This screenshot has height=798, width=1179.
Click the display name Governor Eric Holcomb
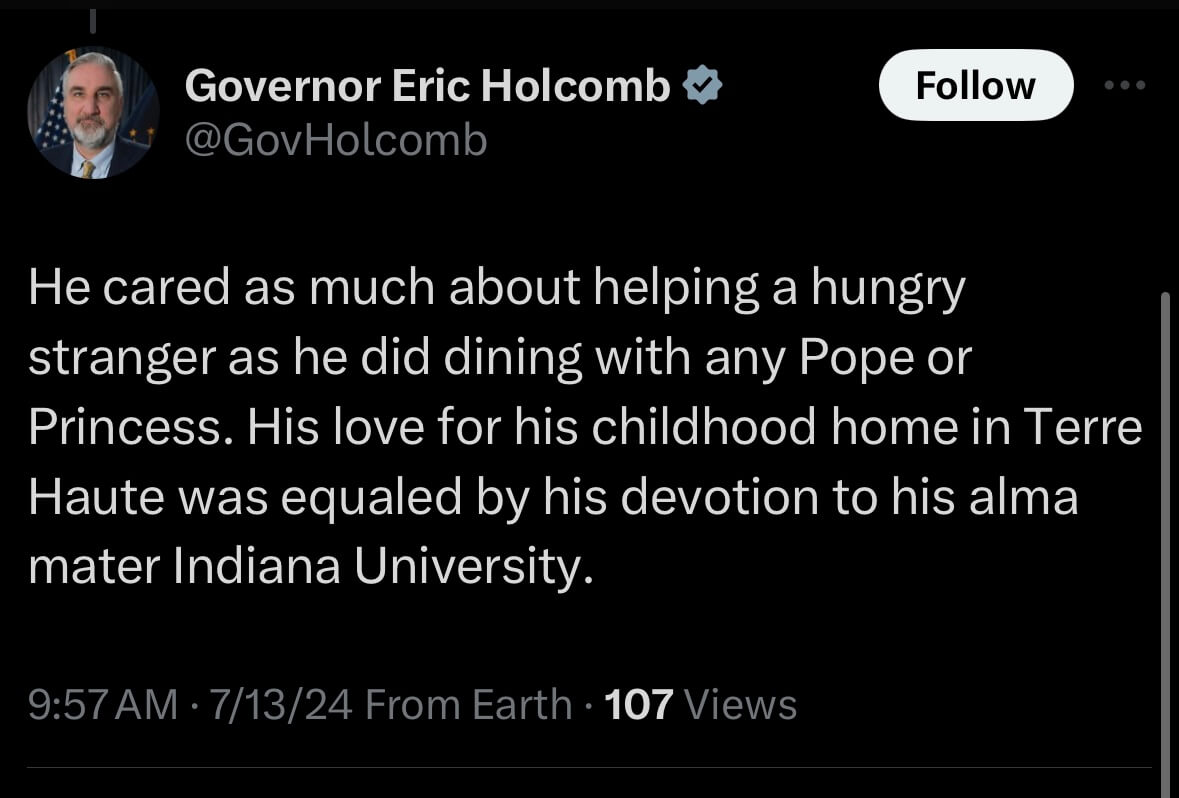[428, 88]
